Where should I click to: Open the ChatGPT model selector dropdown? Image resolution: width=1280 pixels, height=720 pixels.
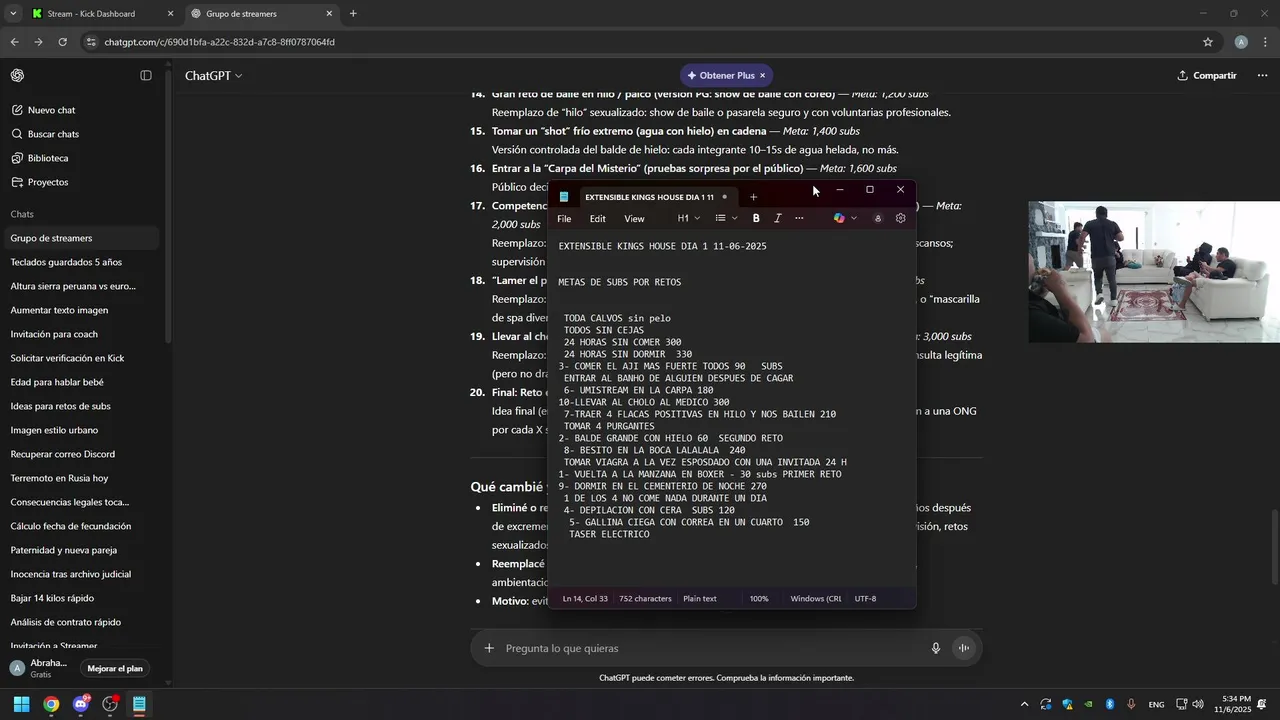tap(213, 76)
